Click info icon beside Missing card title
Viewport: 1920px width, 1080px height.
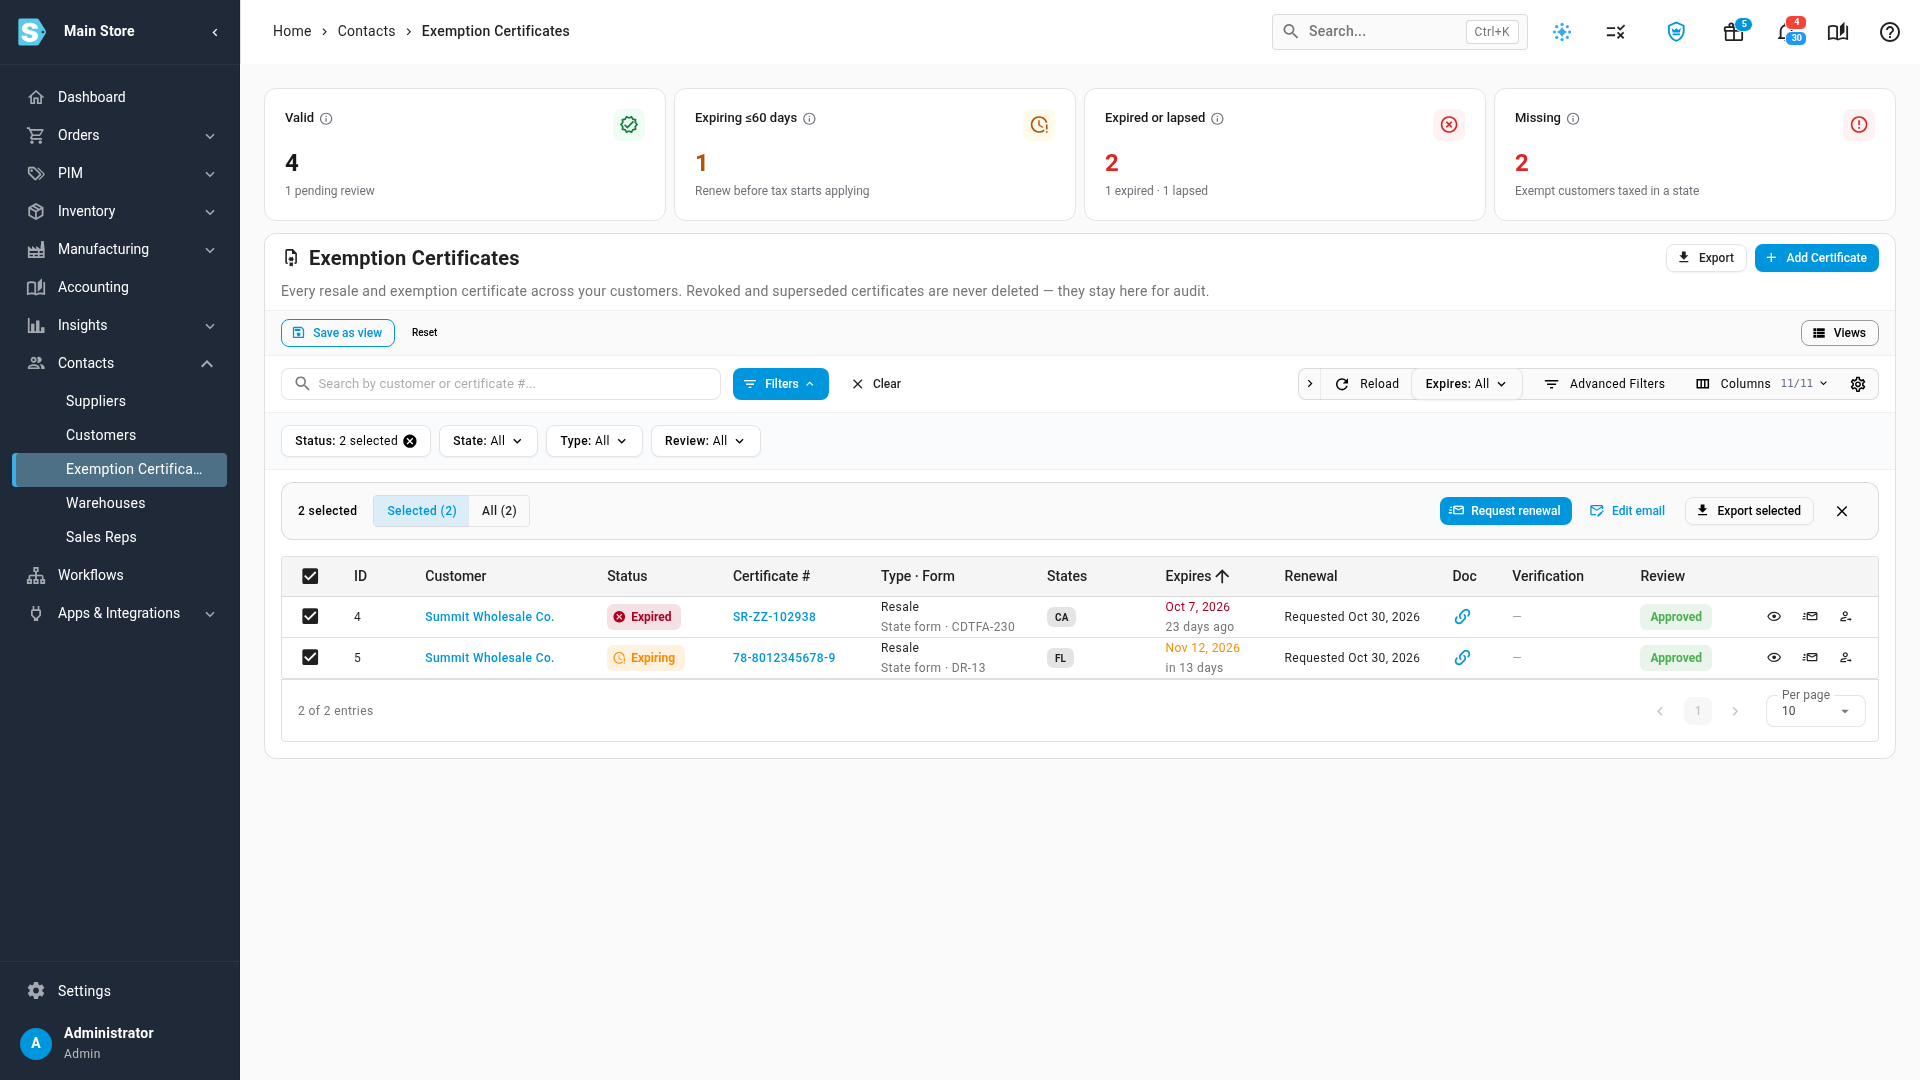[x=1573, y=118]
